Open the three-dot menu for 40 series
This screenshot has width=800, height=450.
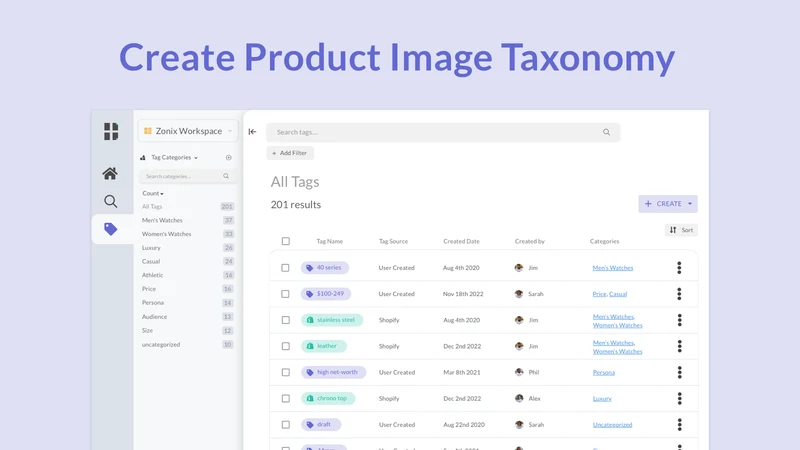click(679, 268)
